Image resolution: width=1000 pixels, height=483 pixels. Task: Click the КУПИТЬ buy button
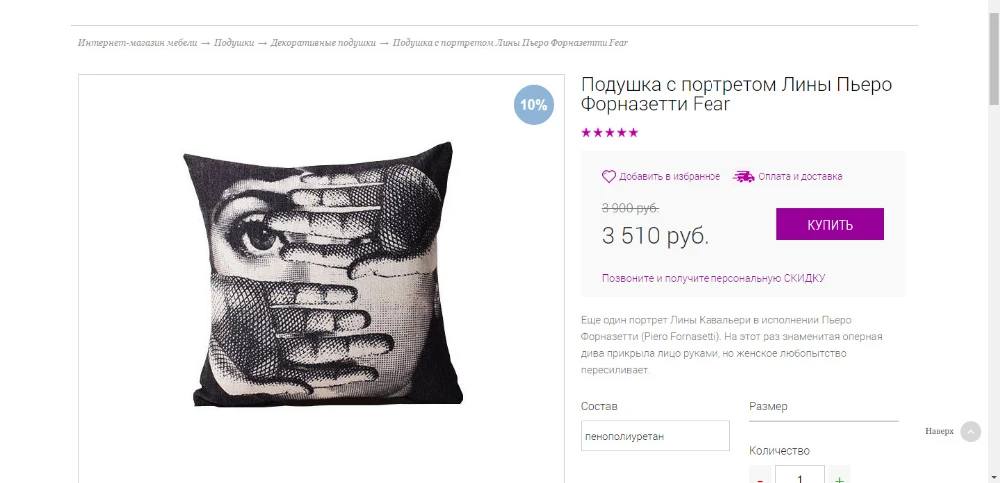830,224
